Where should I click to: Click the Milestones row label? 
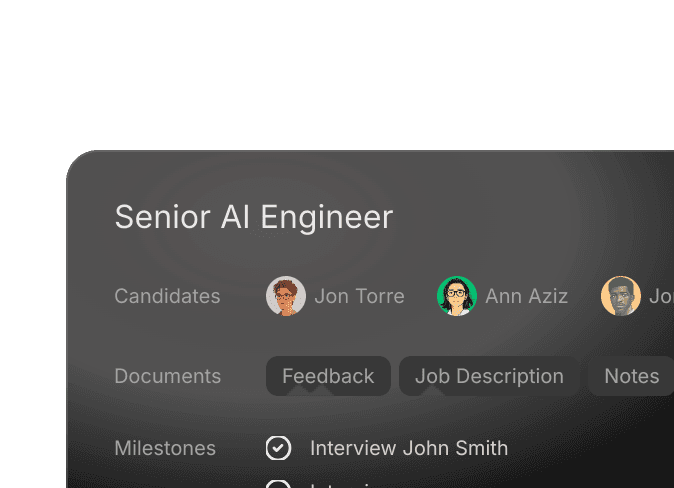[165, 448]
